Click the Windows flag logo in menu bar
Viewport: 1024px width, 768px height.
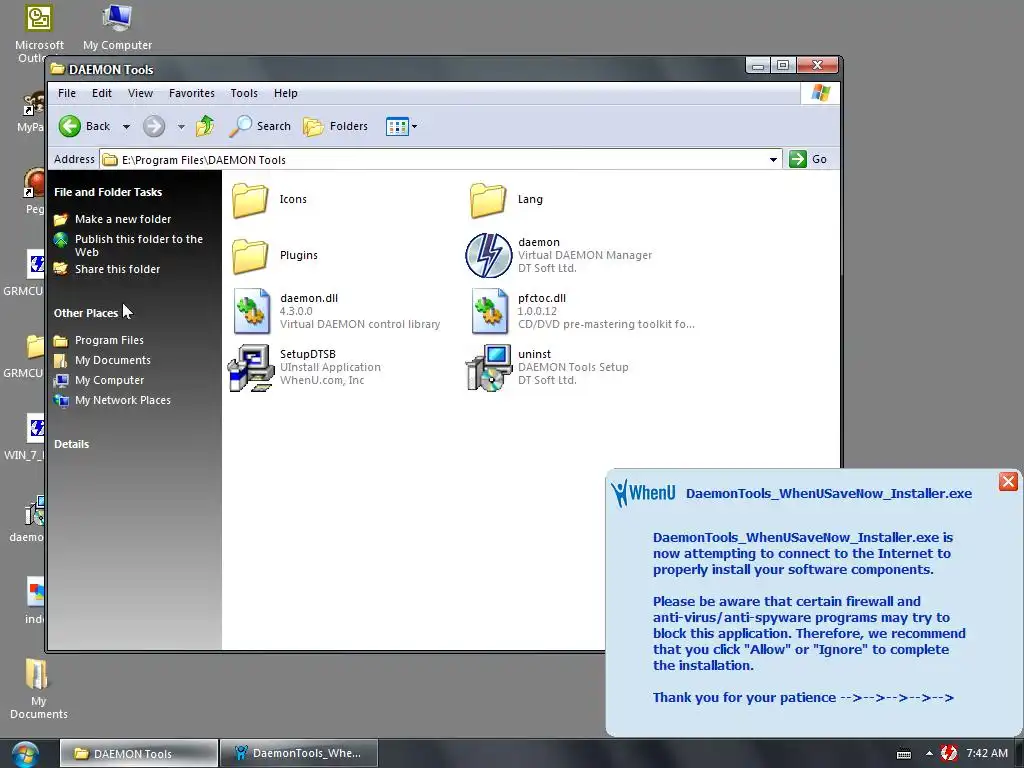(820, 93)
